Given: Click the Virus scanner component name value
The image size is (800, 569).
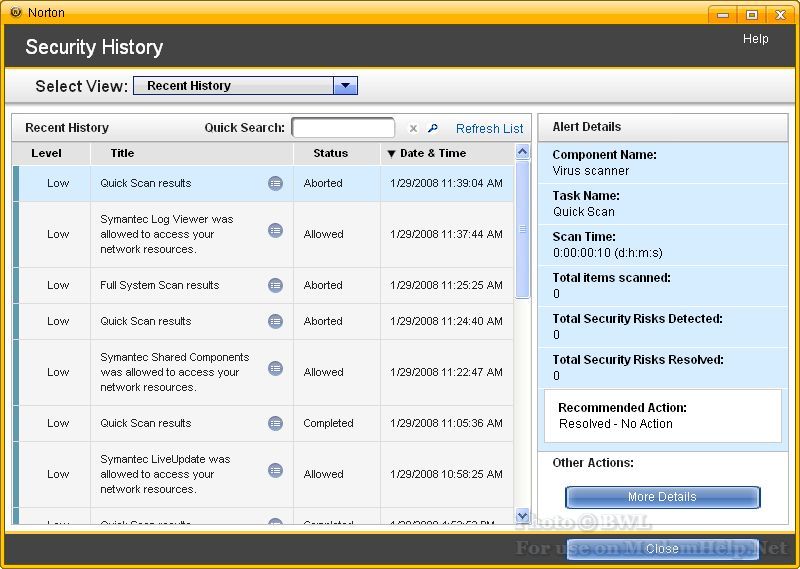Looking at the screenshot, I should pyautogui.click(x=591, y=171).
